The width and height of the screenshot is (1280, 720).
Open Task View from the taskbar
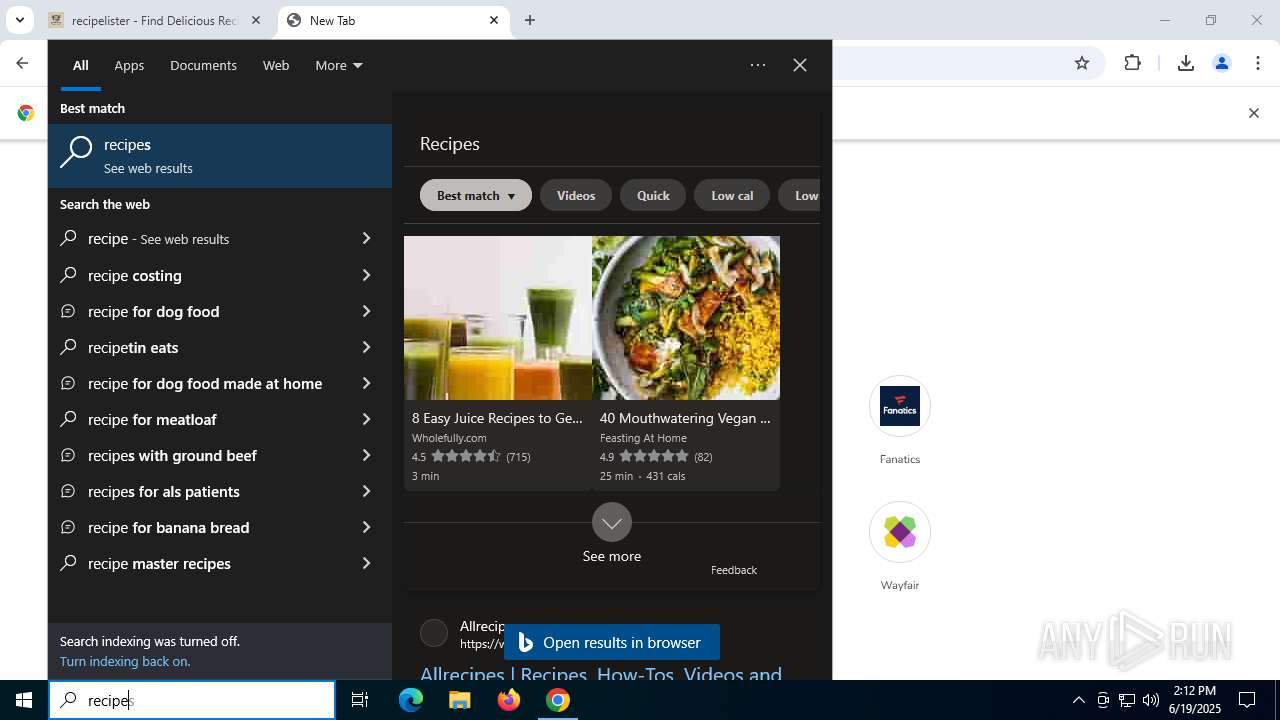(360, 700)
